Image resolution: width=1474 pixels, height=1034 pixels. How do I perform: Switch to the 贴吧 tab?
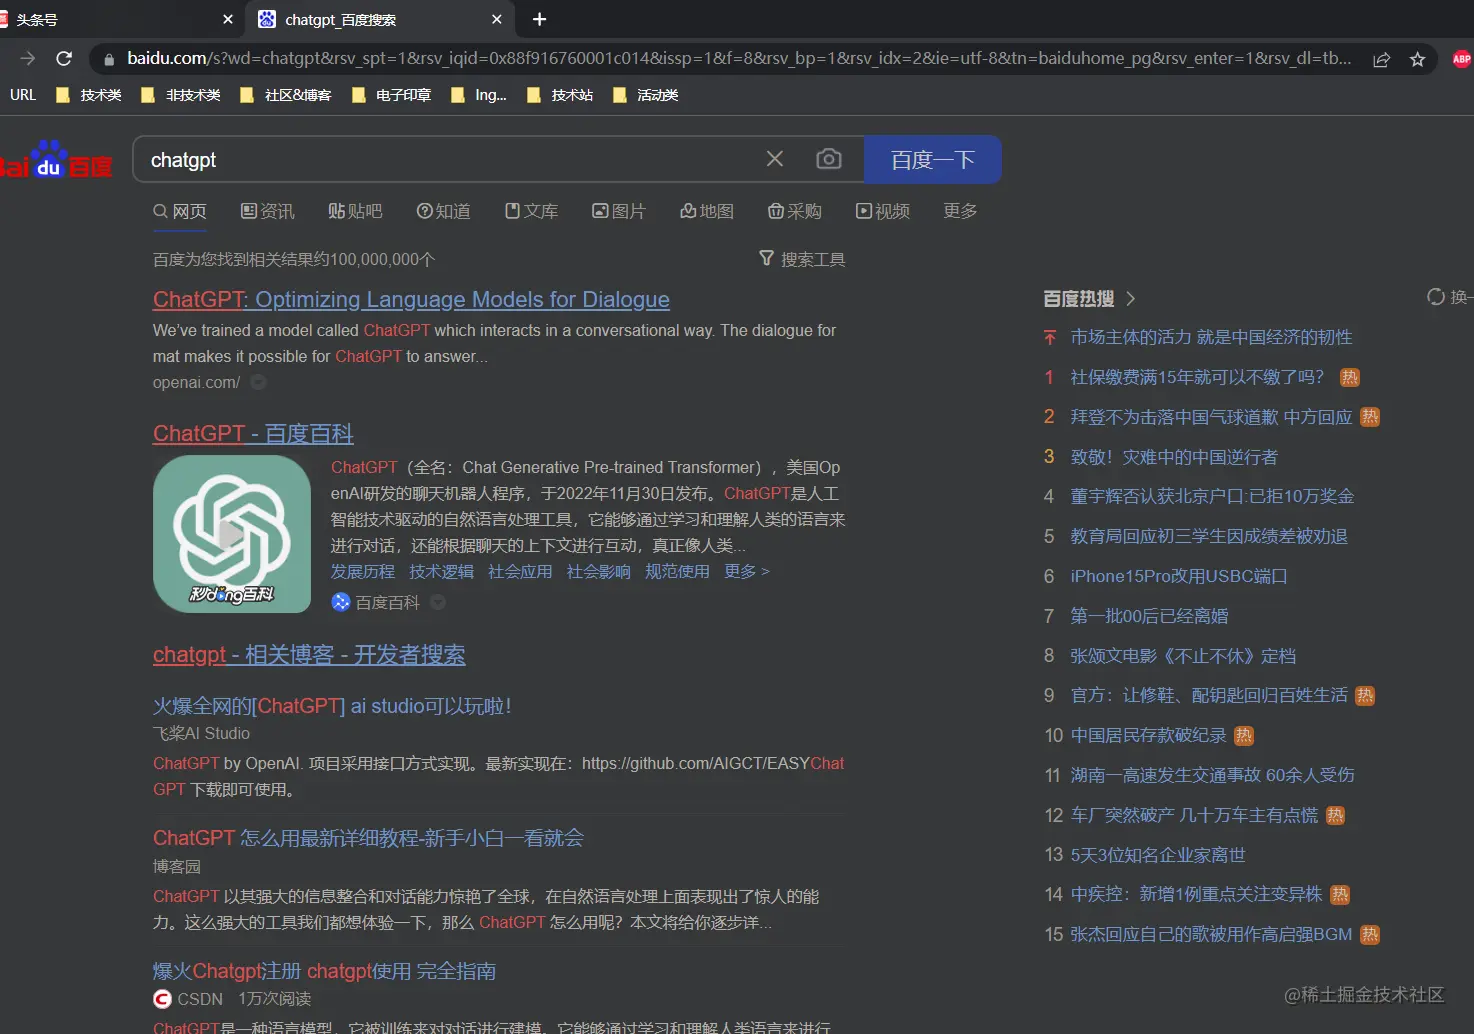pyautogui.click(x=355, y=211)
